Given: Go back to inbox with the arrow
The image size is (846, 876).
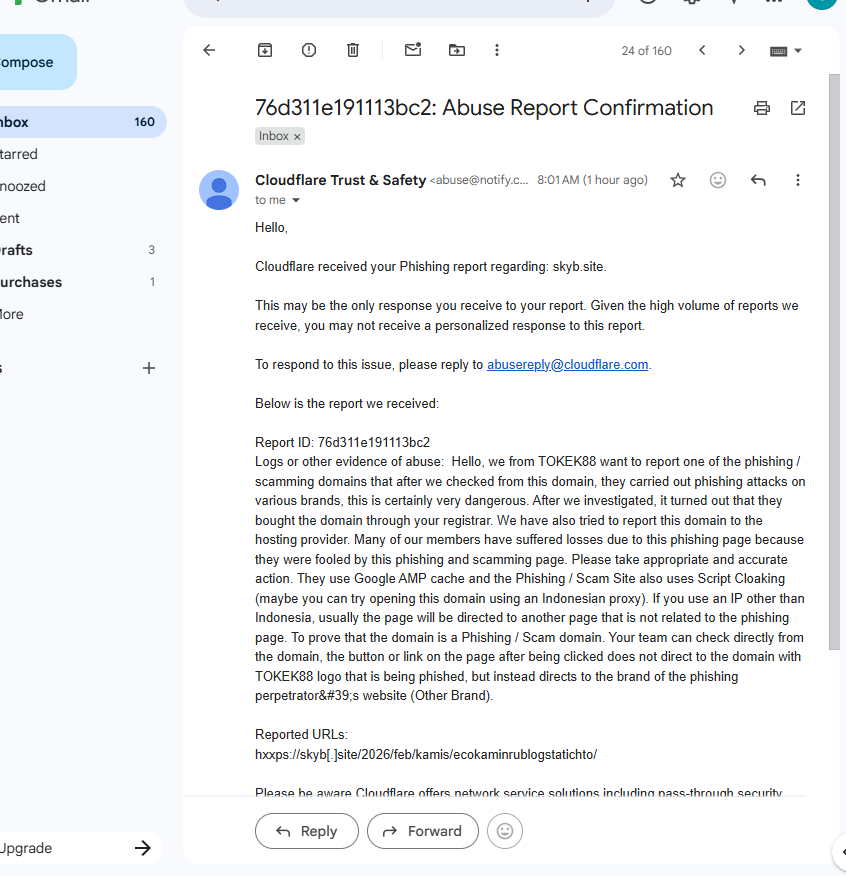Looking at the screenshot, I should pos(209,50).
